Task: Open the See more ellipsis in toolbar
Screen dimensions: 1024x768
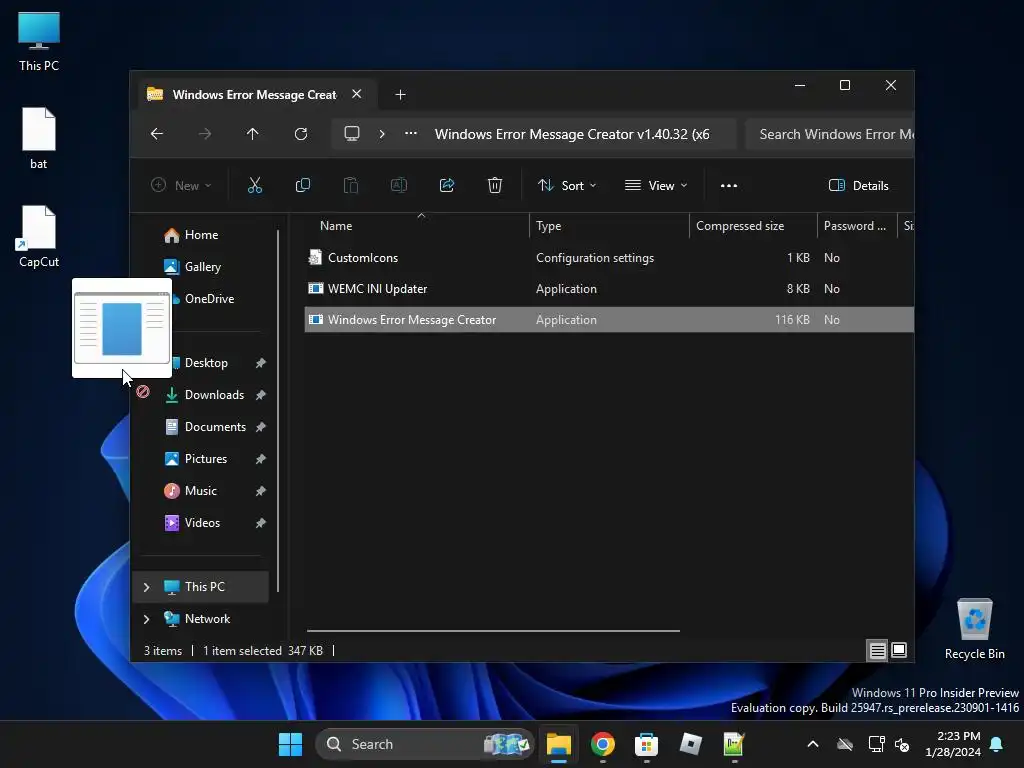Action: (x=729, y=185)
